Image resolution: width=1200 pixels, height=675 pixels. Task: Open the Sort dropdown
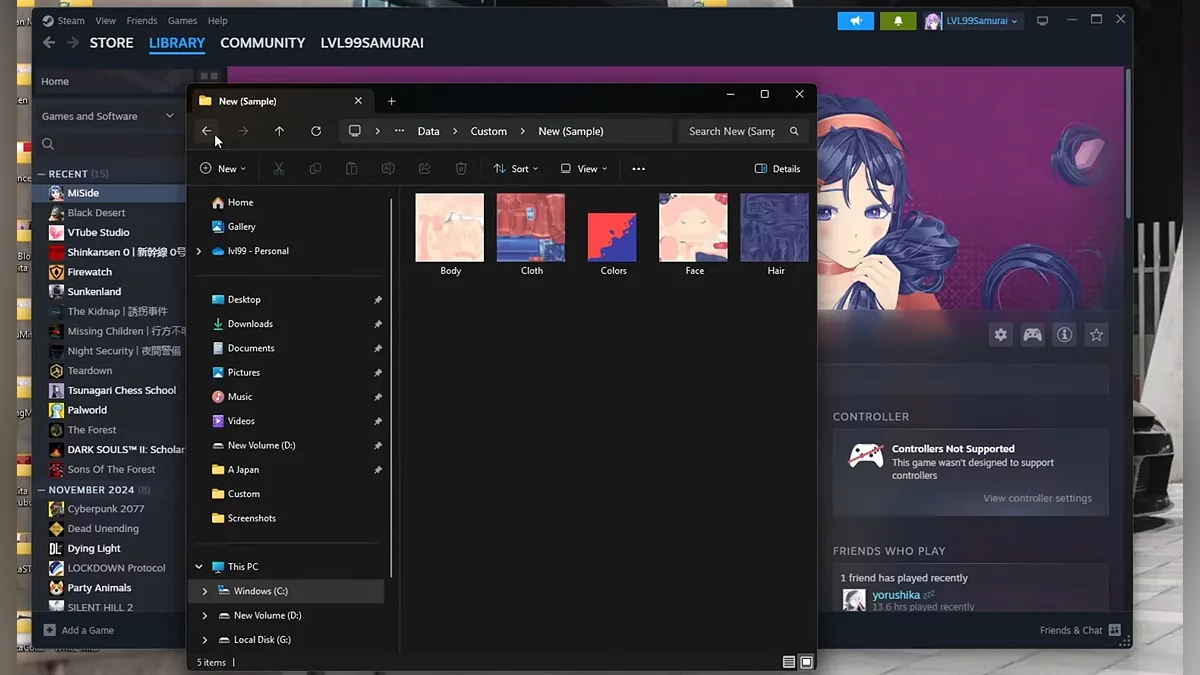pos(516,169)
